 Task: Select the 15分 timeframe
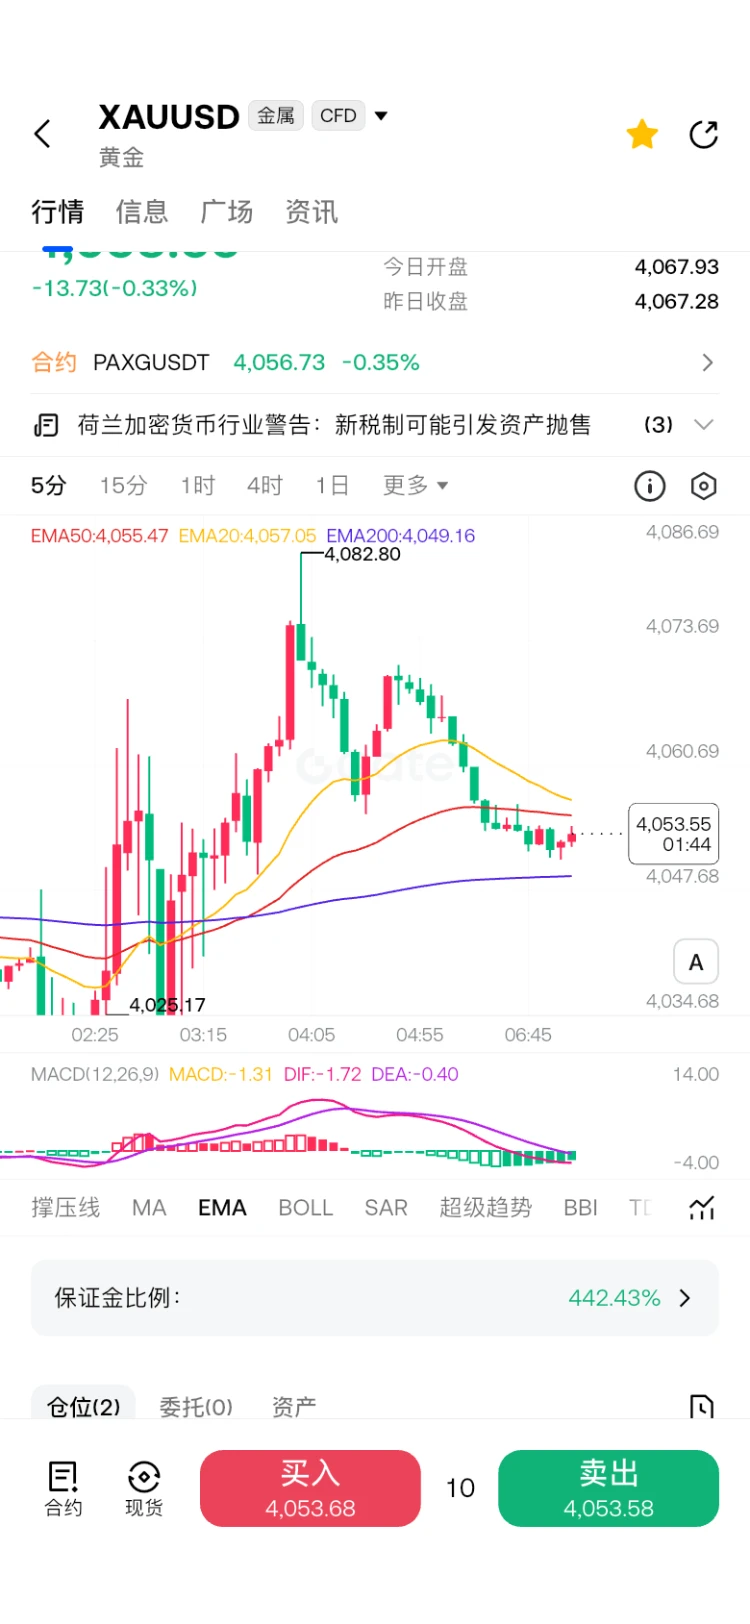(x=123, y=486)
